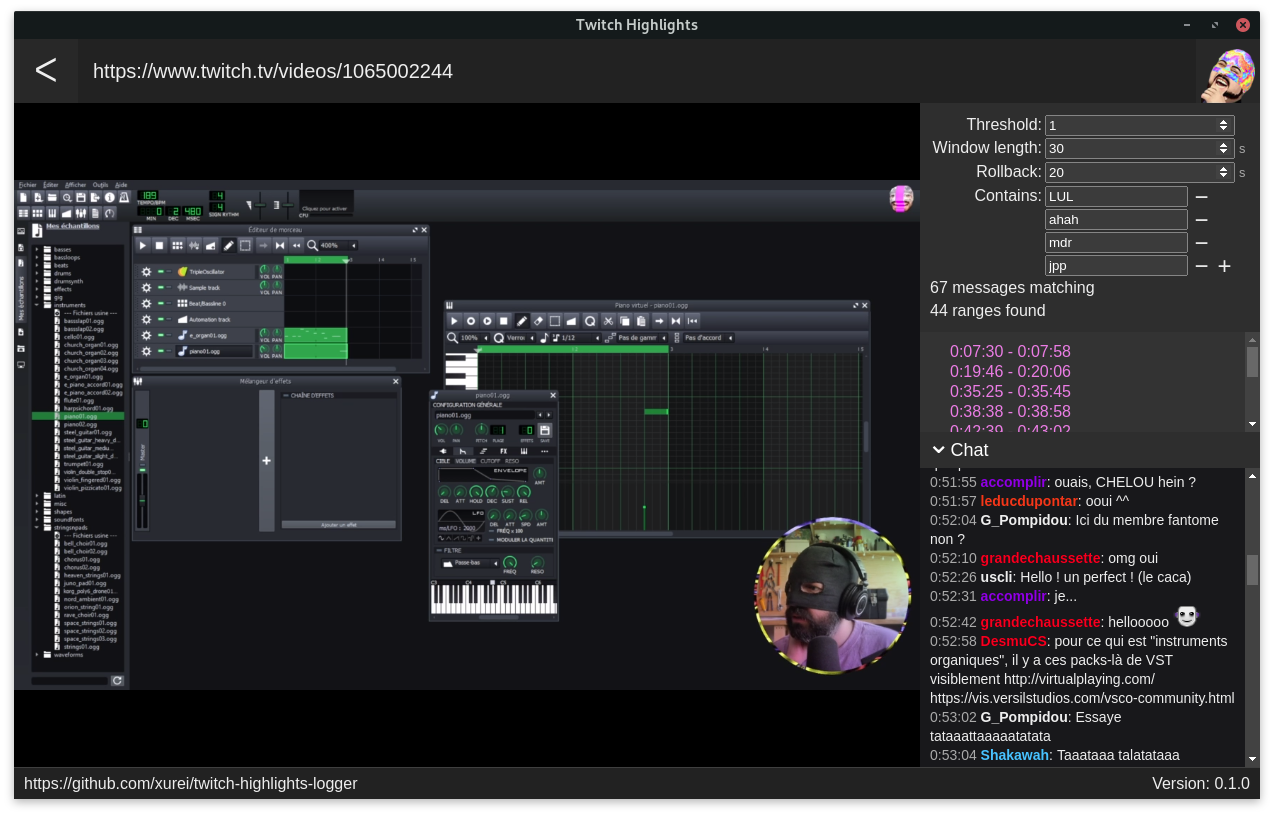Jump to range 0:07:30 - 0:07:58
The width and height of the screenshot is (1274, 816).
pyautogui.click(x=1010, y=352)
